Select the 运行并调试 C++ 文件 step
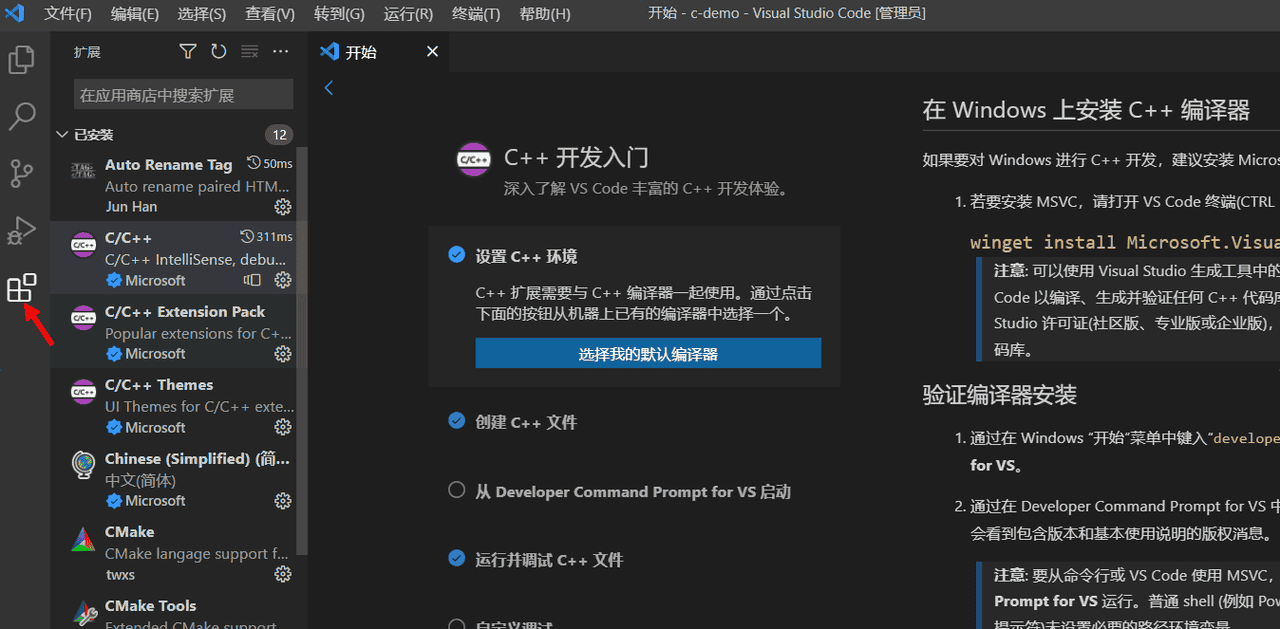The width and height of the screenshot is (1280, 629). (549, 559)
